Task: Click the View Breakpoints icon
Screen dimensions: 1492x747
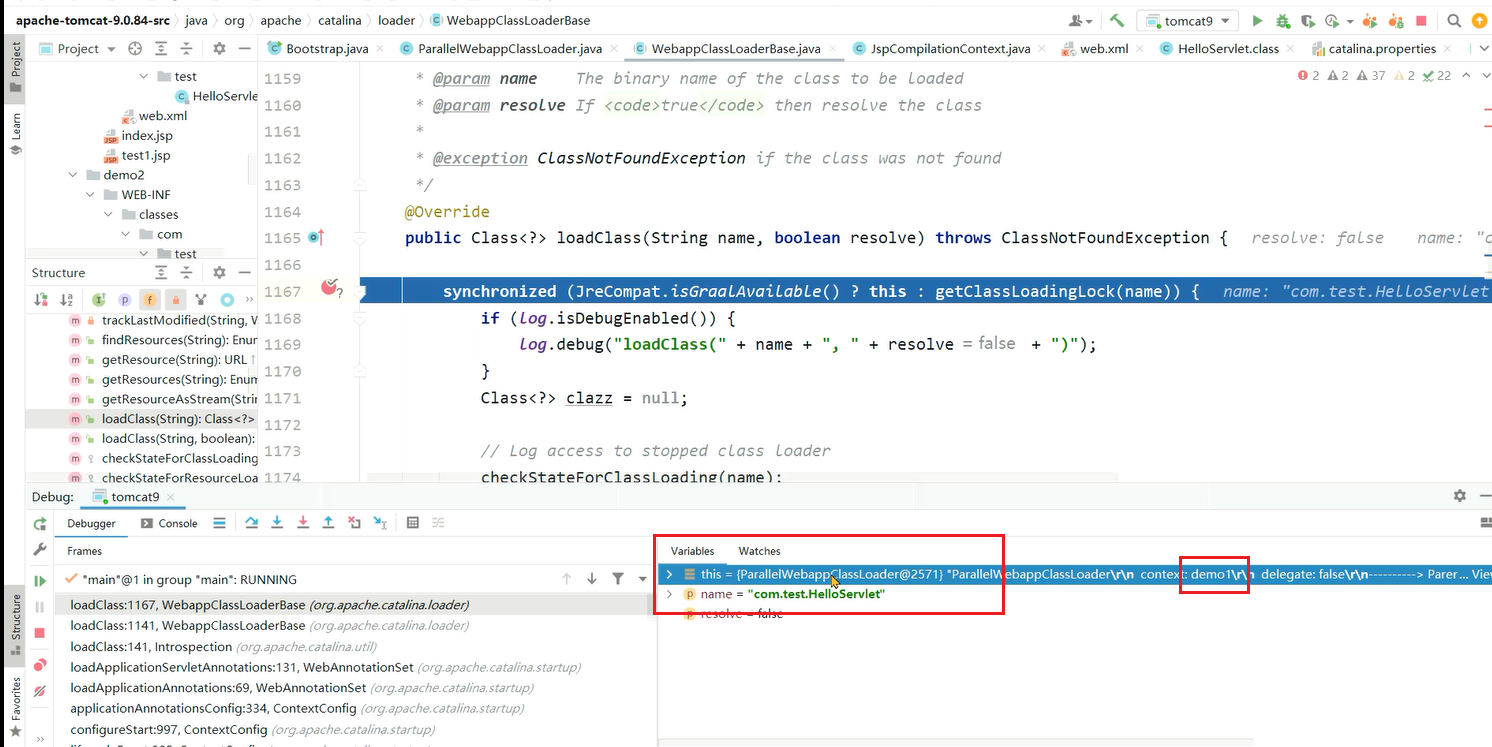Action: (40, 665)
